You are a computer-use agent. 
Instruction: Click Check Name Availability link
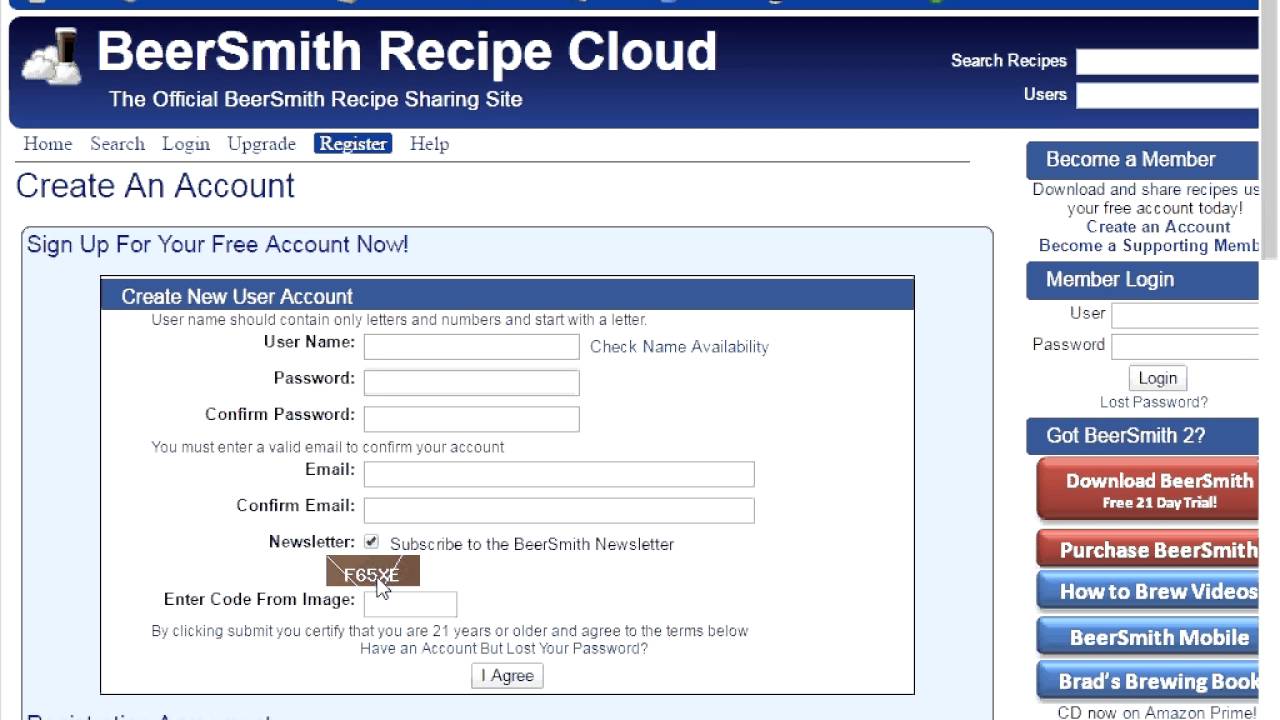click(x=679, y=347)
